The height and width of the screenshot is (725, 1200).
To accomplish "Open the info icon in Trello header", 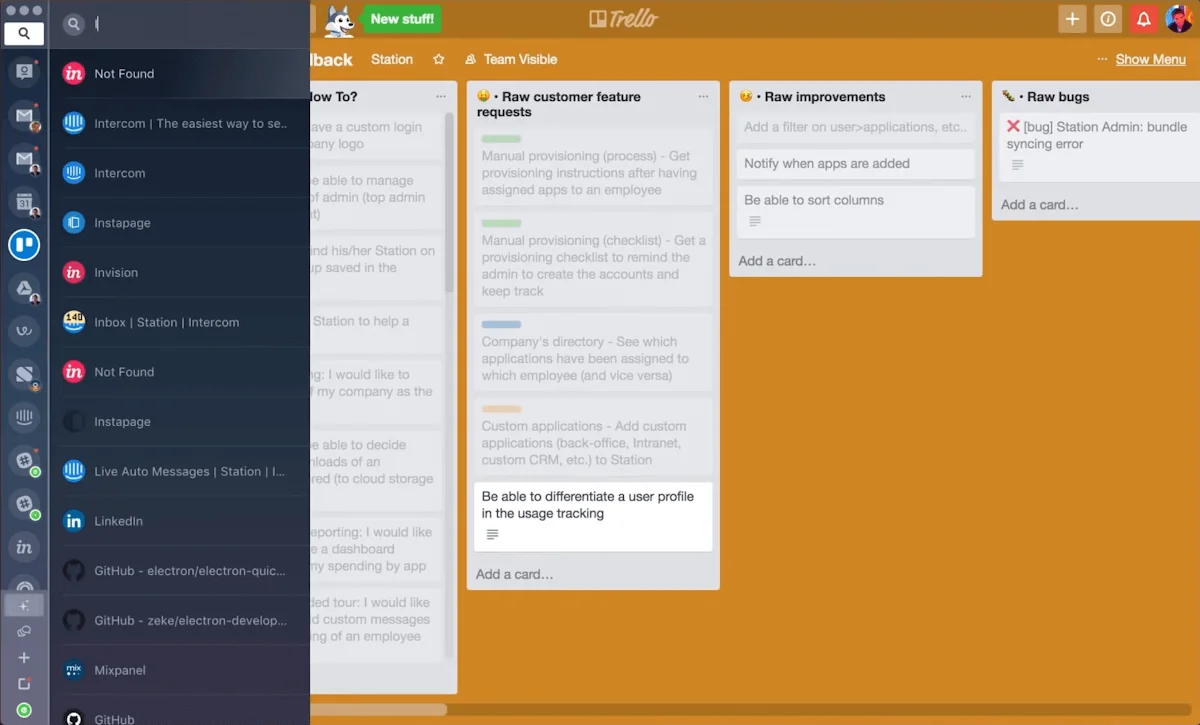I will (x=1107, y=19).
